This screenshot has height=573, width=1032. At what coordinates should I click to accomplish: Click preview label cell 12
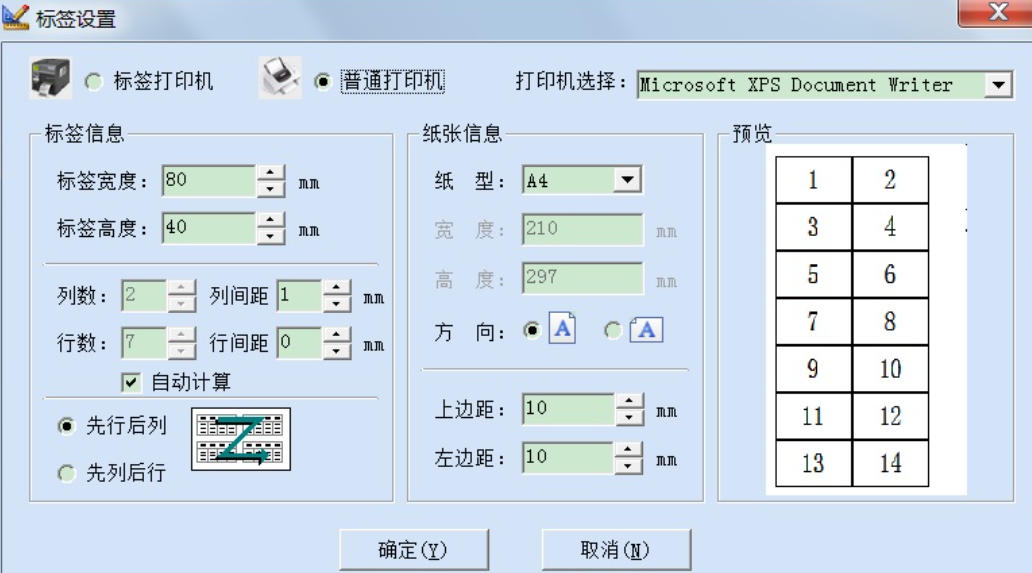coord(890,416)
